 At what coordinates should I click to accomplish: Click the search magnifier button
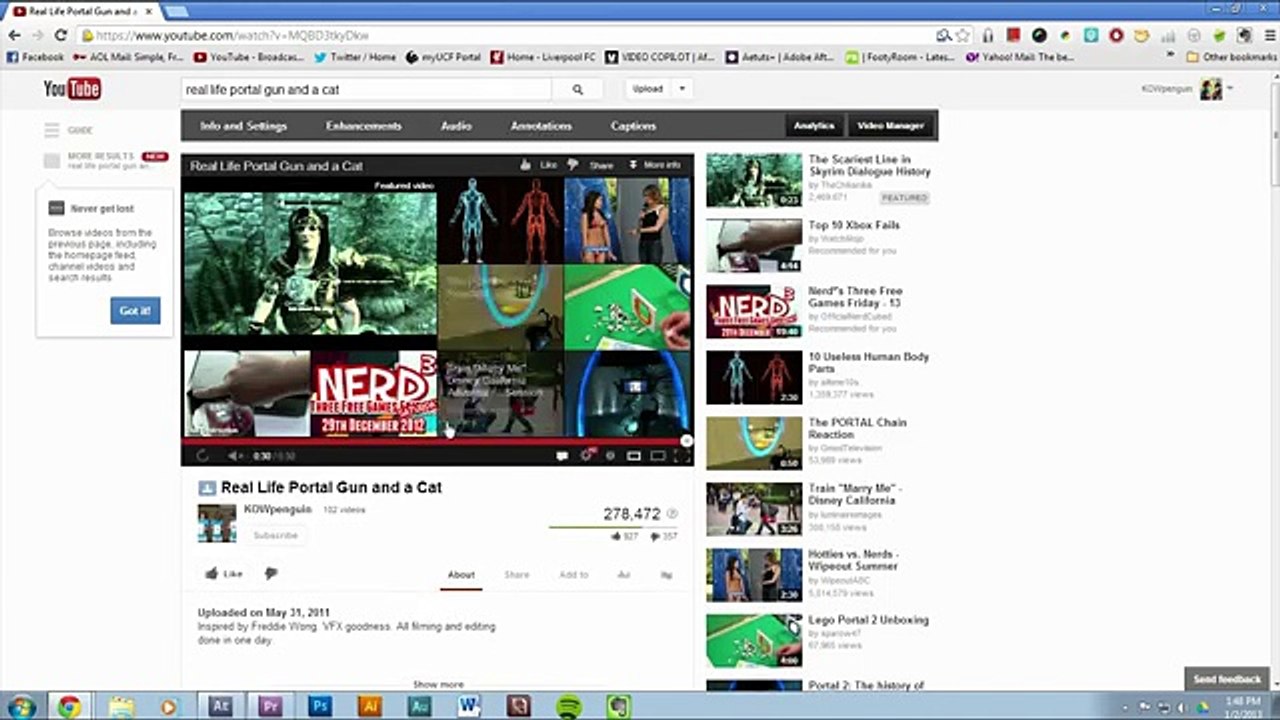(x=577, y=89)
